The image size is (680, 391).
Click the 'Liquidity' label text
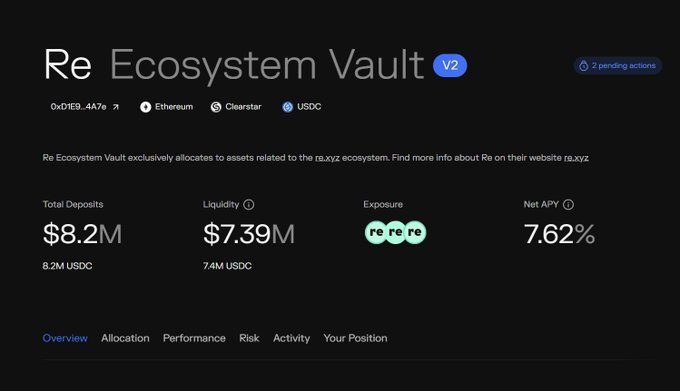(x=221, y=205)
